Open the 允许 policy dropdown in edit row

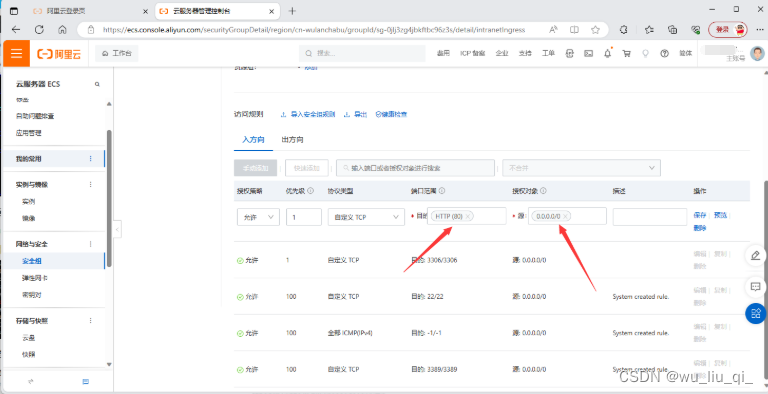(258, 217)
